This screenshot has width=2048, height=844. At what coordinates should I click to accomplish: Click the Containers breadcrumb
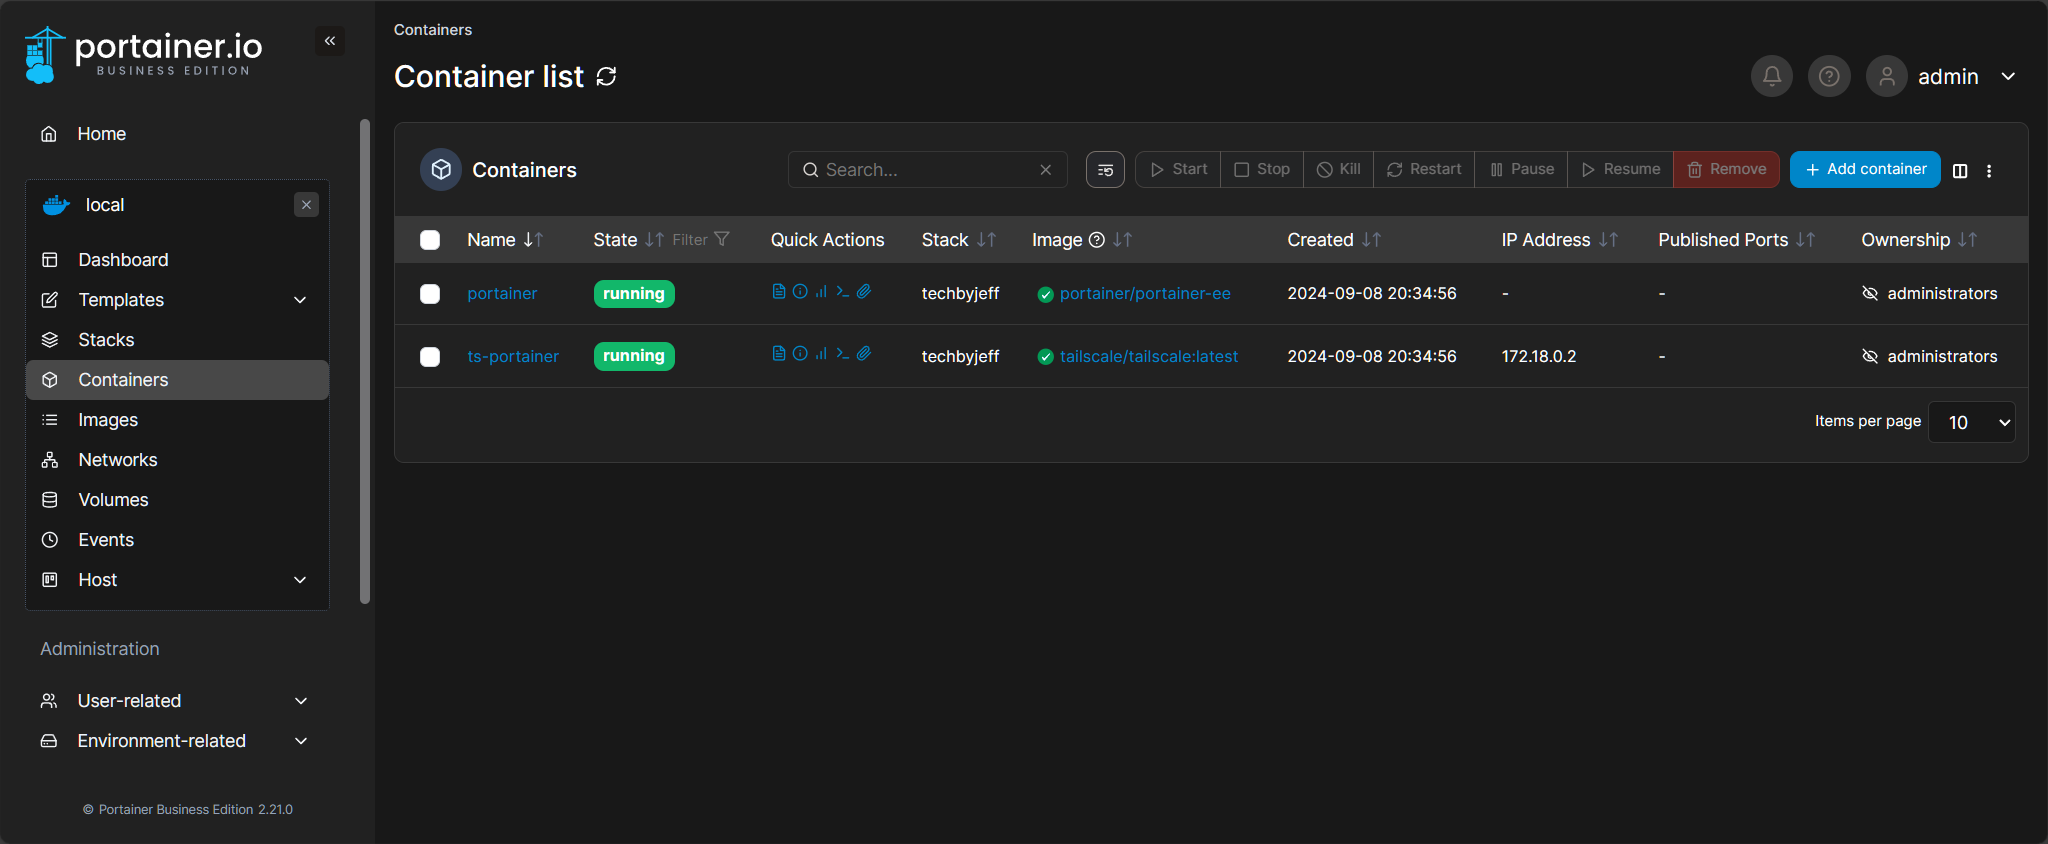433,30
